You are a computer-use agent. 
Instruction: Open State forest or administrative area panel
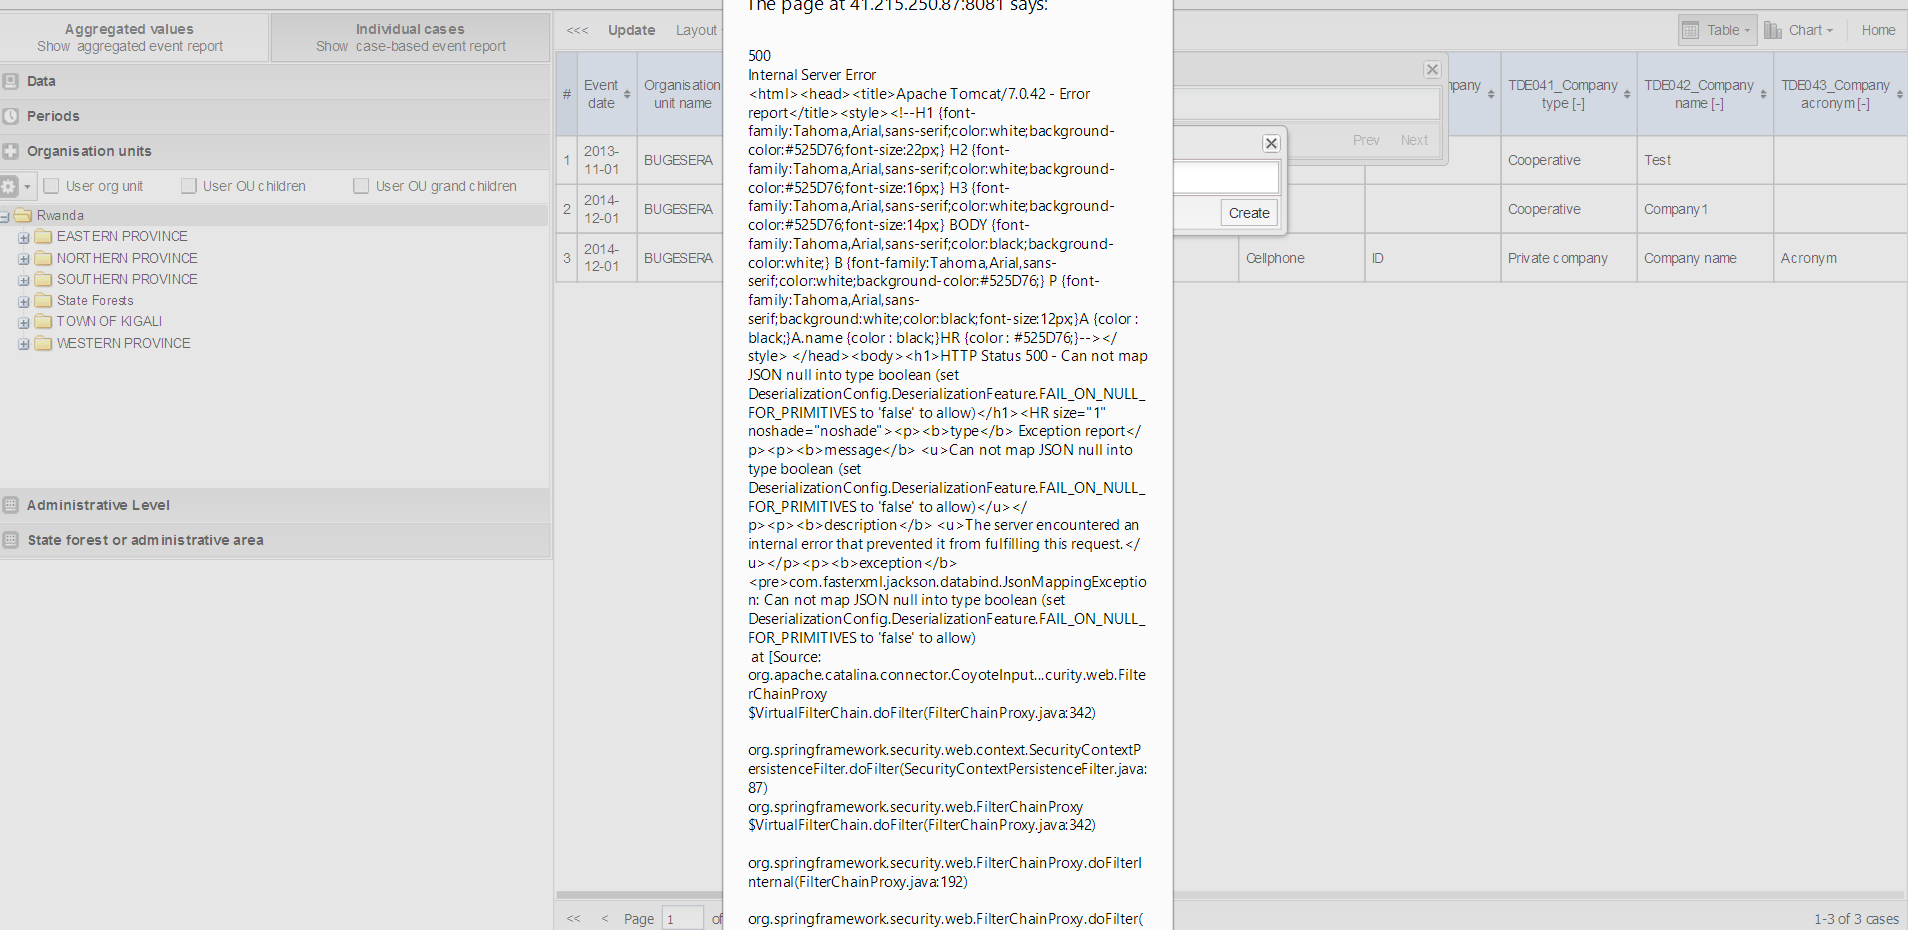275,540
